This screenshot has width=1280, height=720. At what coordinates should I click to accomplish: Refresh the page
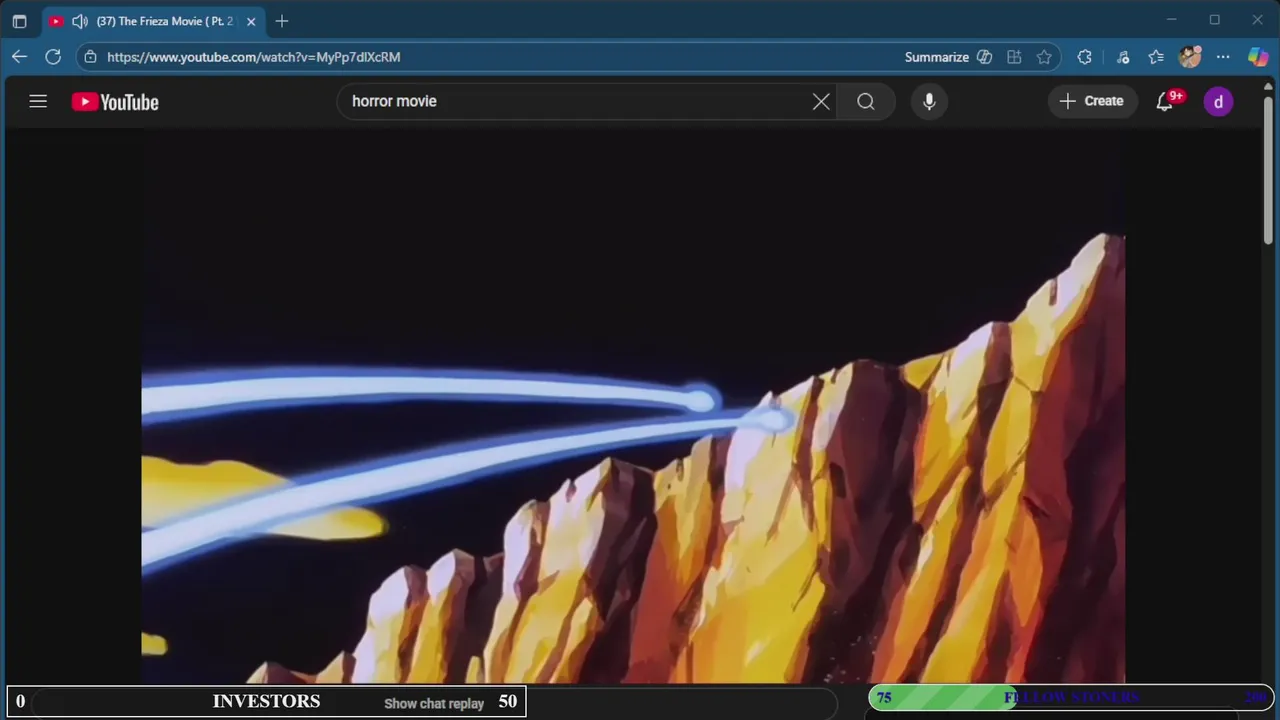(x=53, y=57)
